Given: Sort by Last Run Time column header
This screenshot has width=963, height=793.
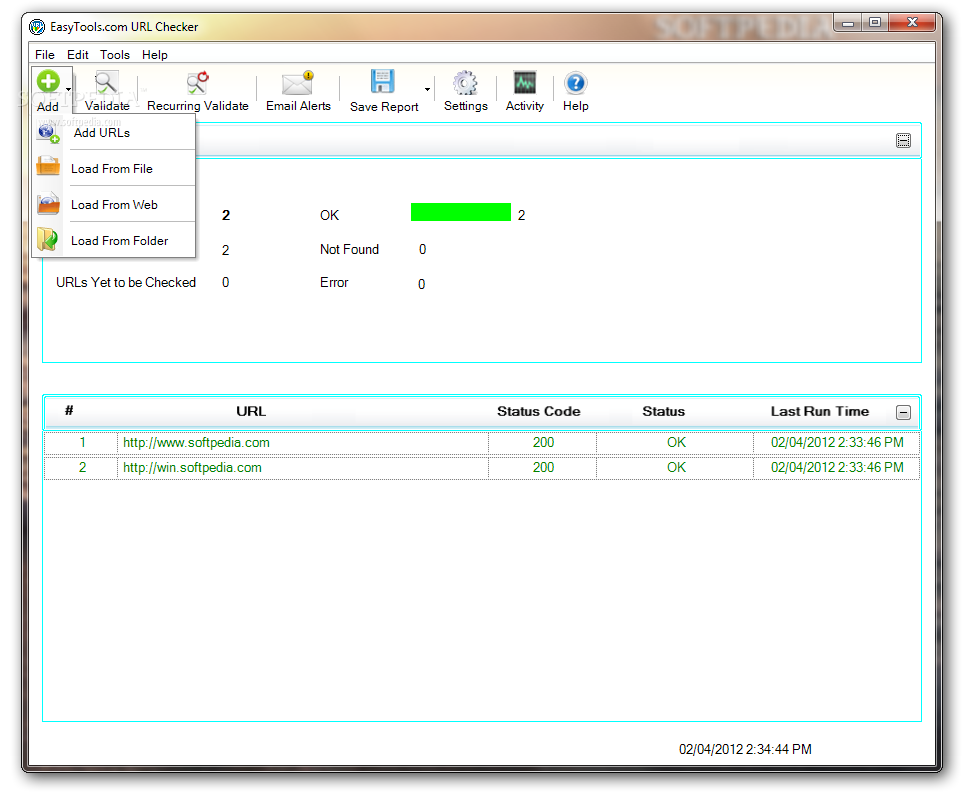Looking at the screenshot, I should [x=820, y=412].
